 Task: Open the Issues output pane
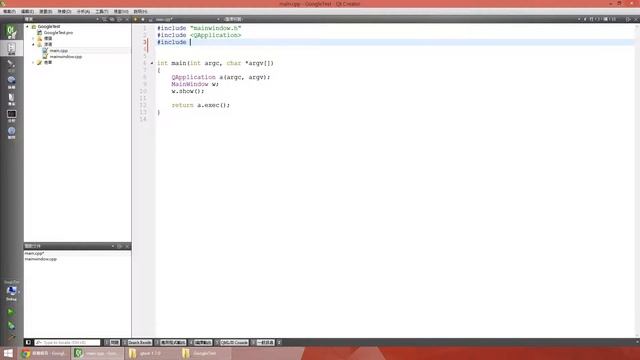click(x=112, y=342)
